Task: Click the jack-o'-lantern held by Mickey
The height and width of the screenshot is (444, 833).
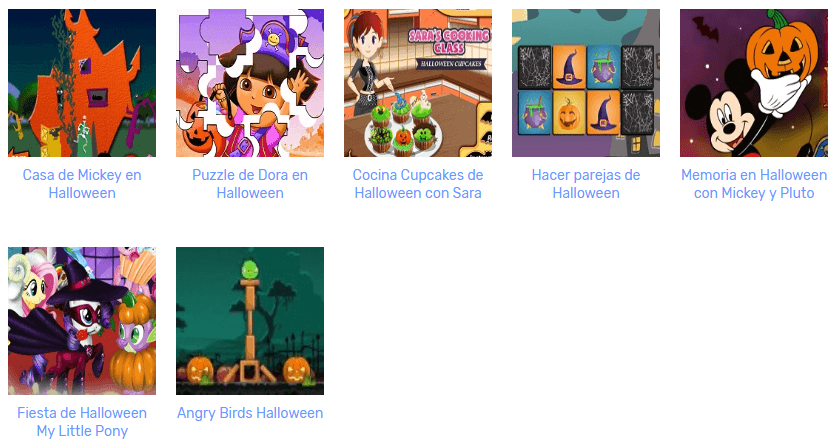Action: 782,49
